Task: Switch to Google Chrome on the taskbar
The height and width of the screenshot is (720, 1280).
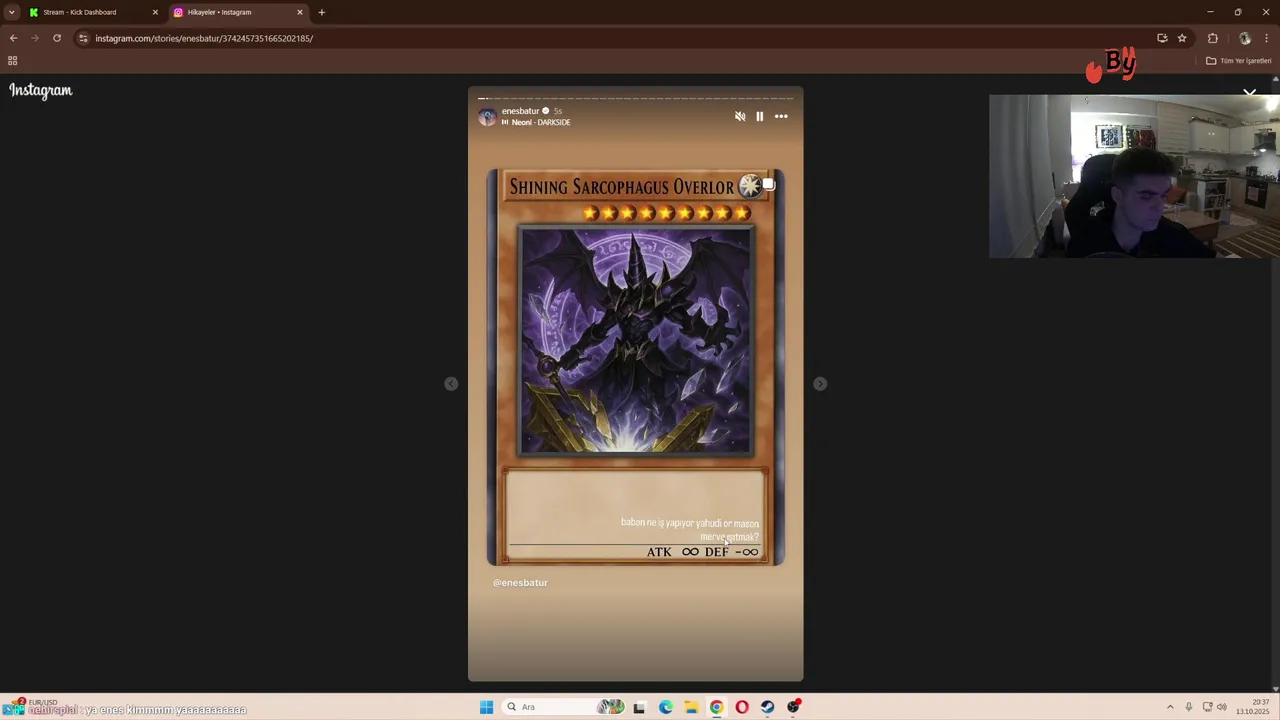Action: click(716, 707)
